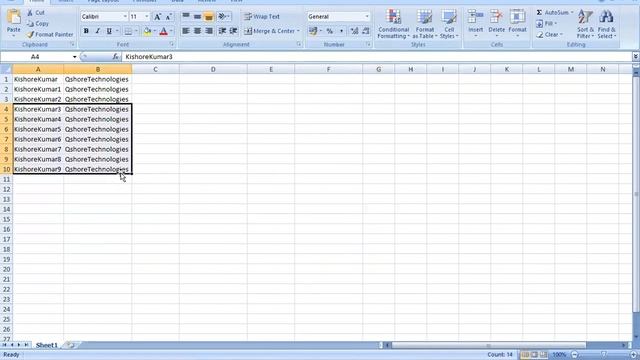640x360 pixels.
Task: Add a new worksheet tab
Action: pos(71,345)
